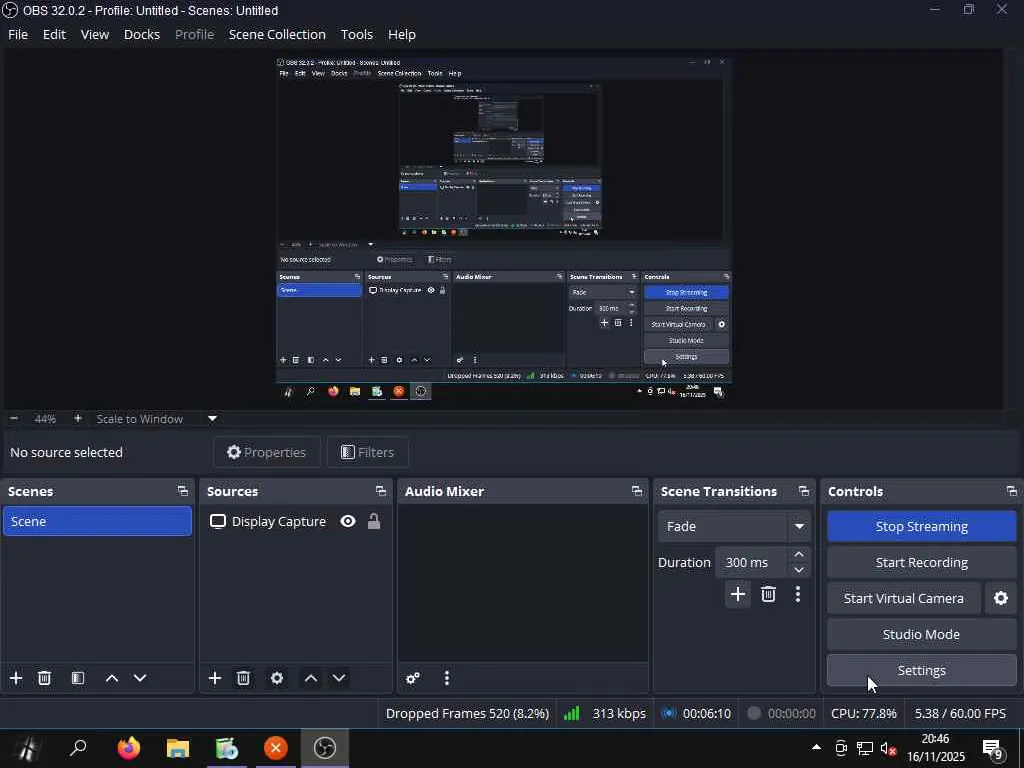Move source down arrow in Sources dock
The height and width of the screenshot is (768, 1024).
(339, 678)
